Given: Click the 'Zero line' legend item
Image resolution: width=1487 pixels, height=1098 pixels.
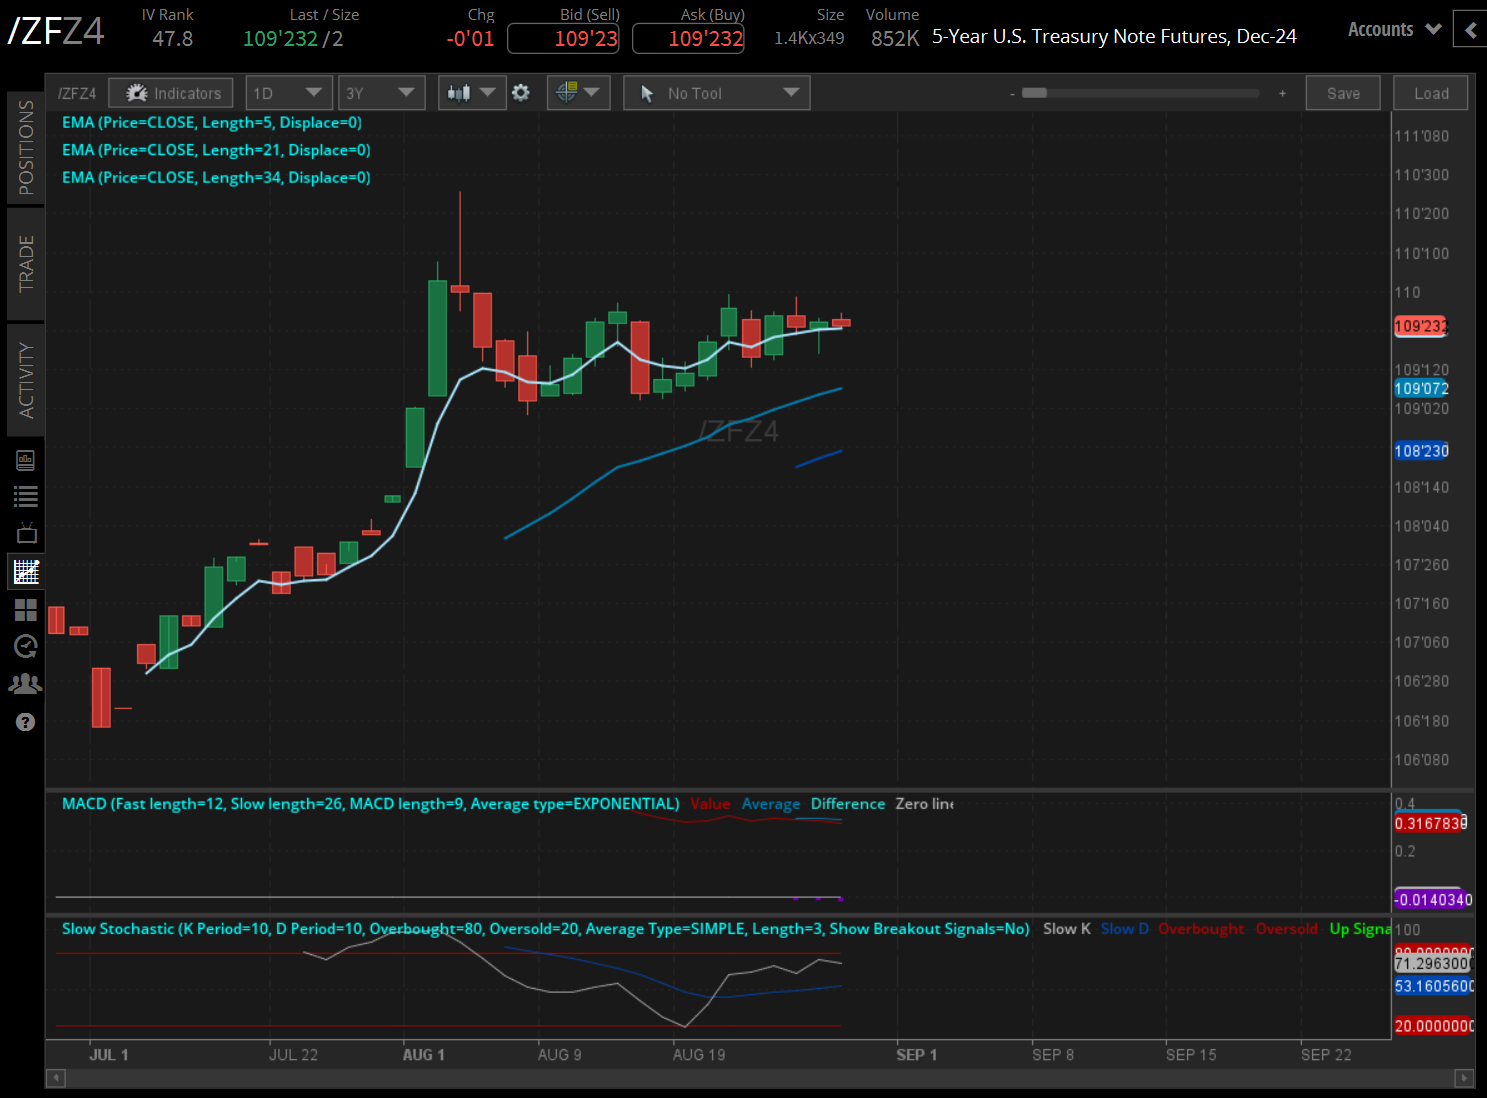Looking at the screenshot, I should tap(925, 804).
